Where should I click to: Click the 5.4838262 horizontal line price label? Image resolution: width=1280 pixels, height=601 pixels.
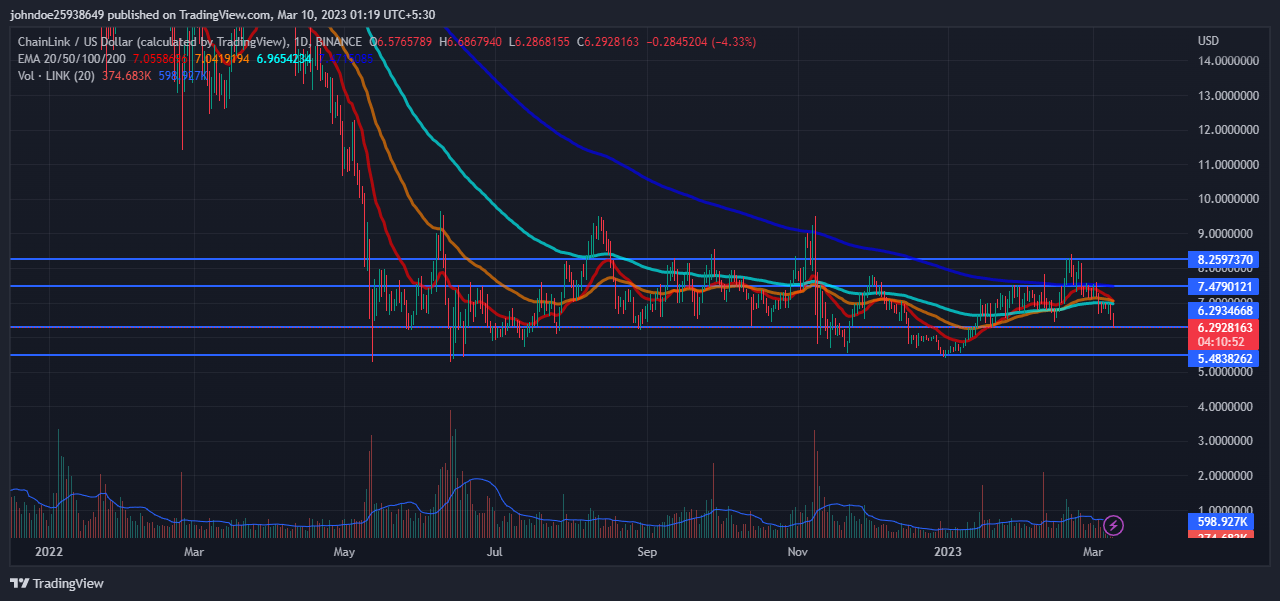tap(1225, 358)
